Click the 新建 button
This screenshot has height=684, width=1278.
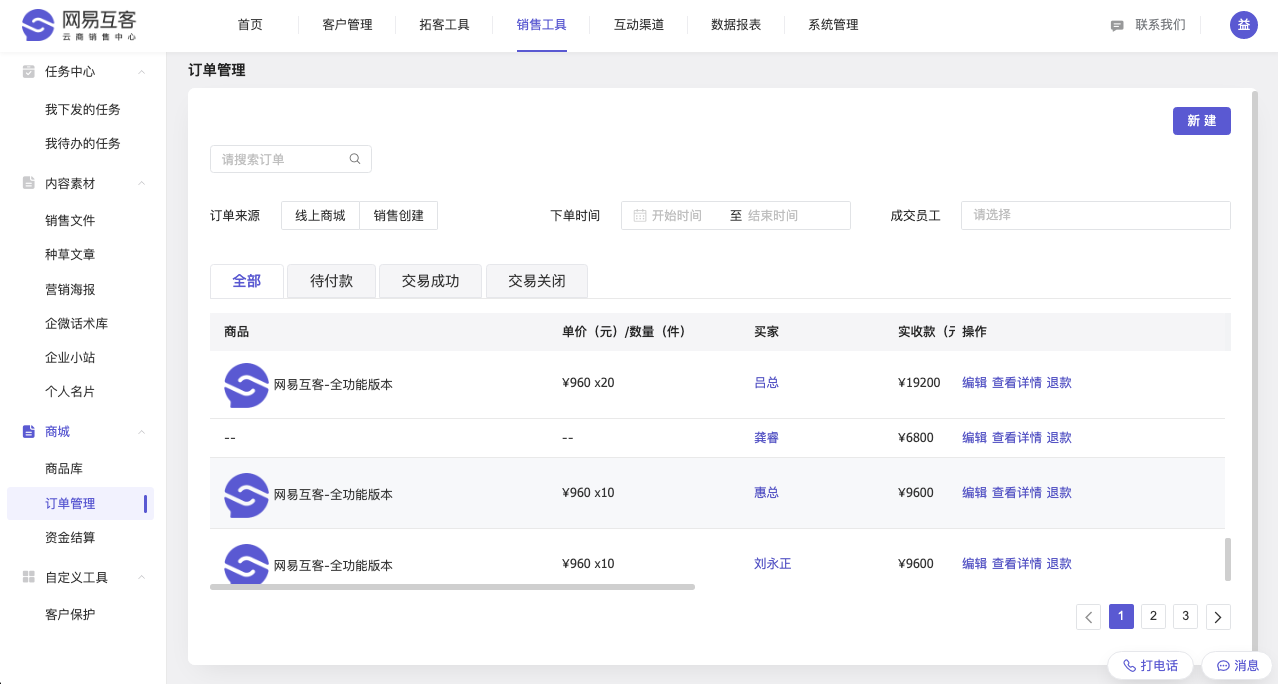(1201, 121)
